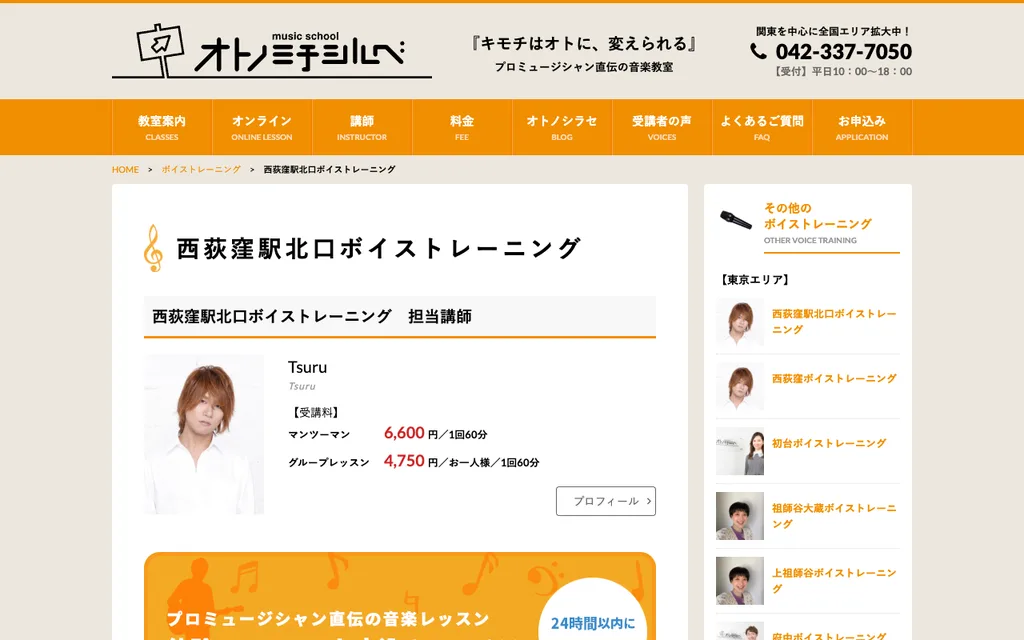Viewport: 1024px width, 640px height.
Task: Open 西荻窪駅北口ボイストレーニング sidebar link
Action: (833, 322)
